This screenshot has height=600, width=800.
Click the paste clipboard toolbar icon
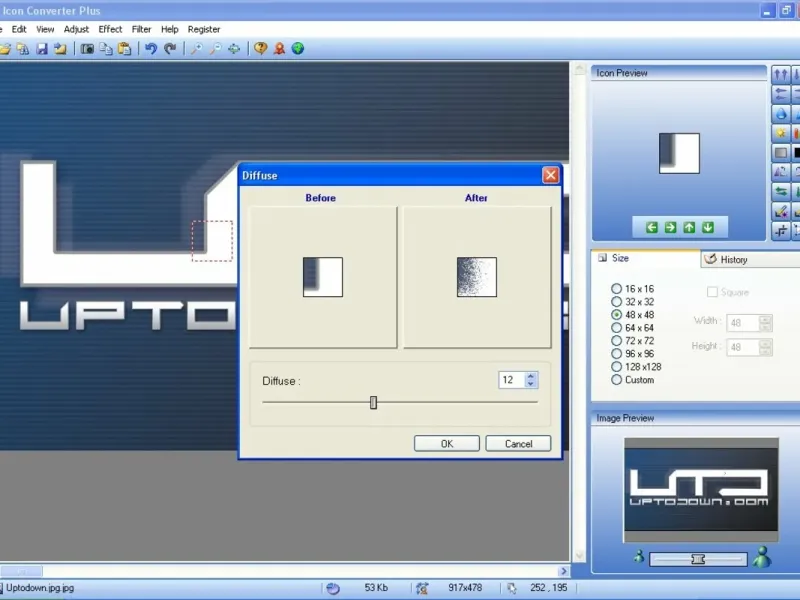tap(124, 49)
